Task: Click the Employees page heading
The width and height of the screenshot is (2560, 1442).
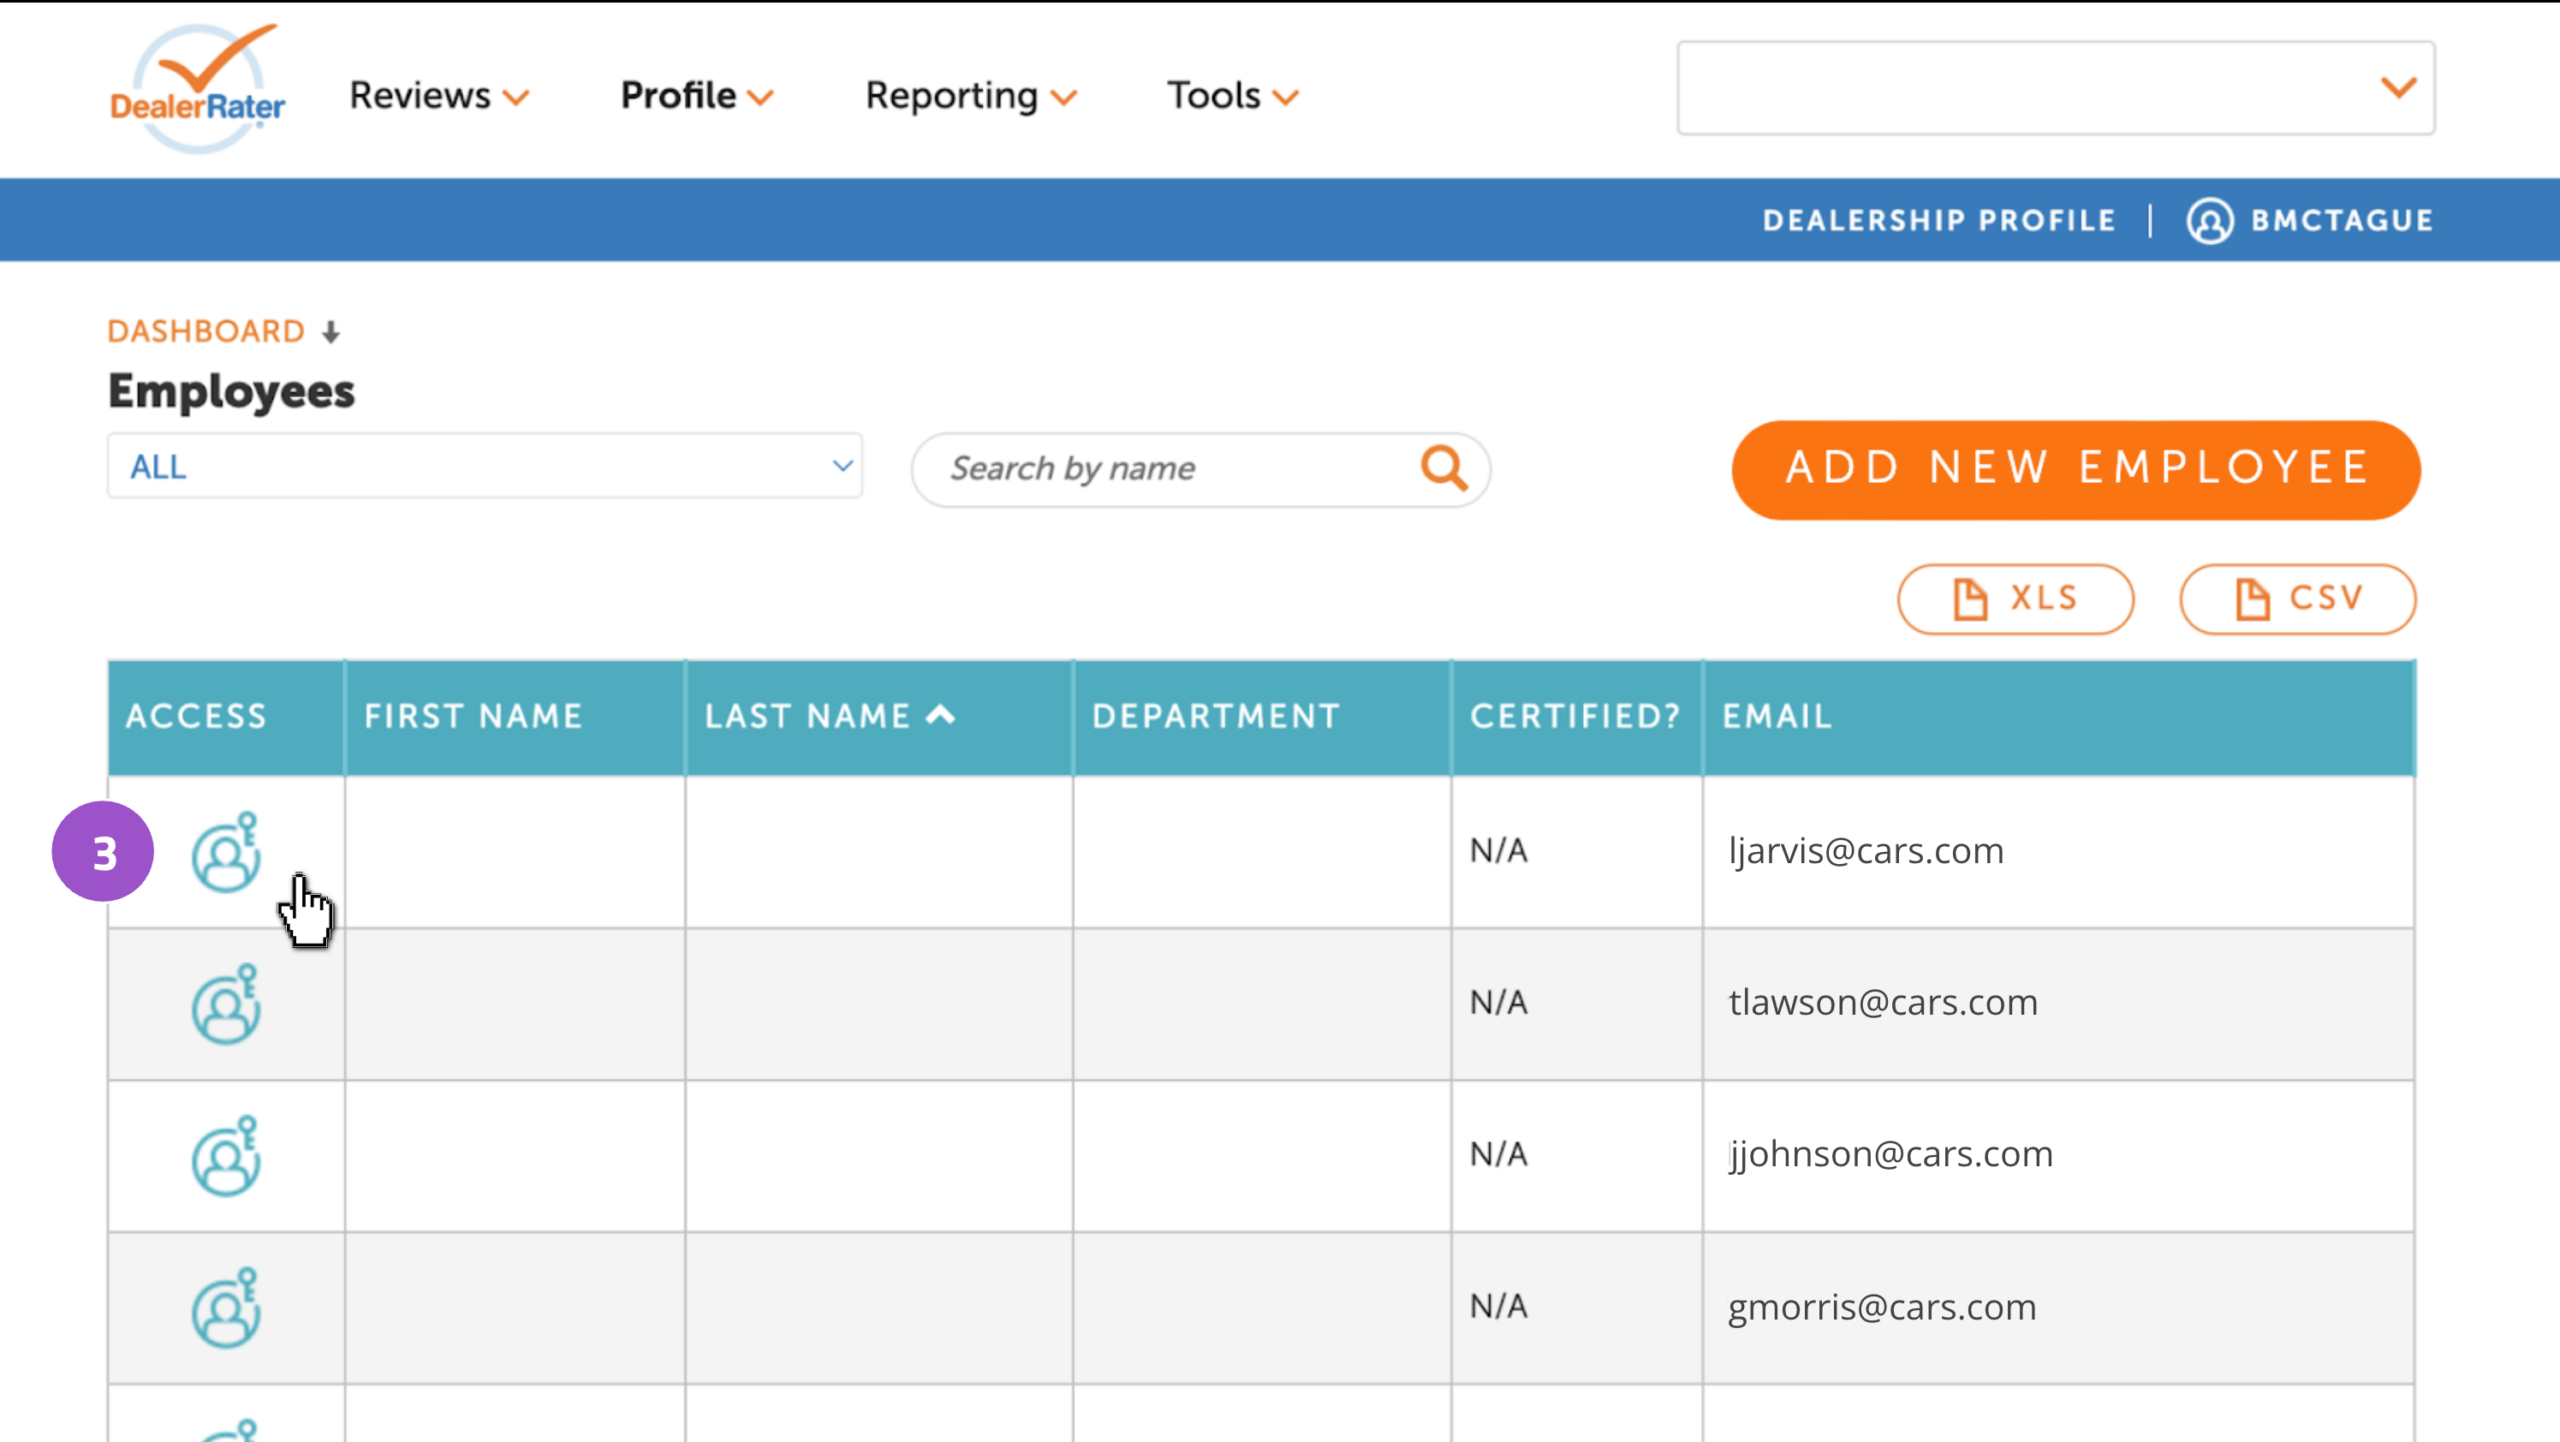Action: click(231, 391)
